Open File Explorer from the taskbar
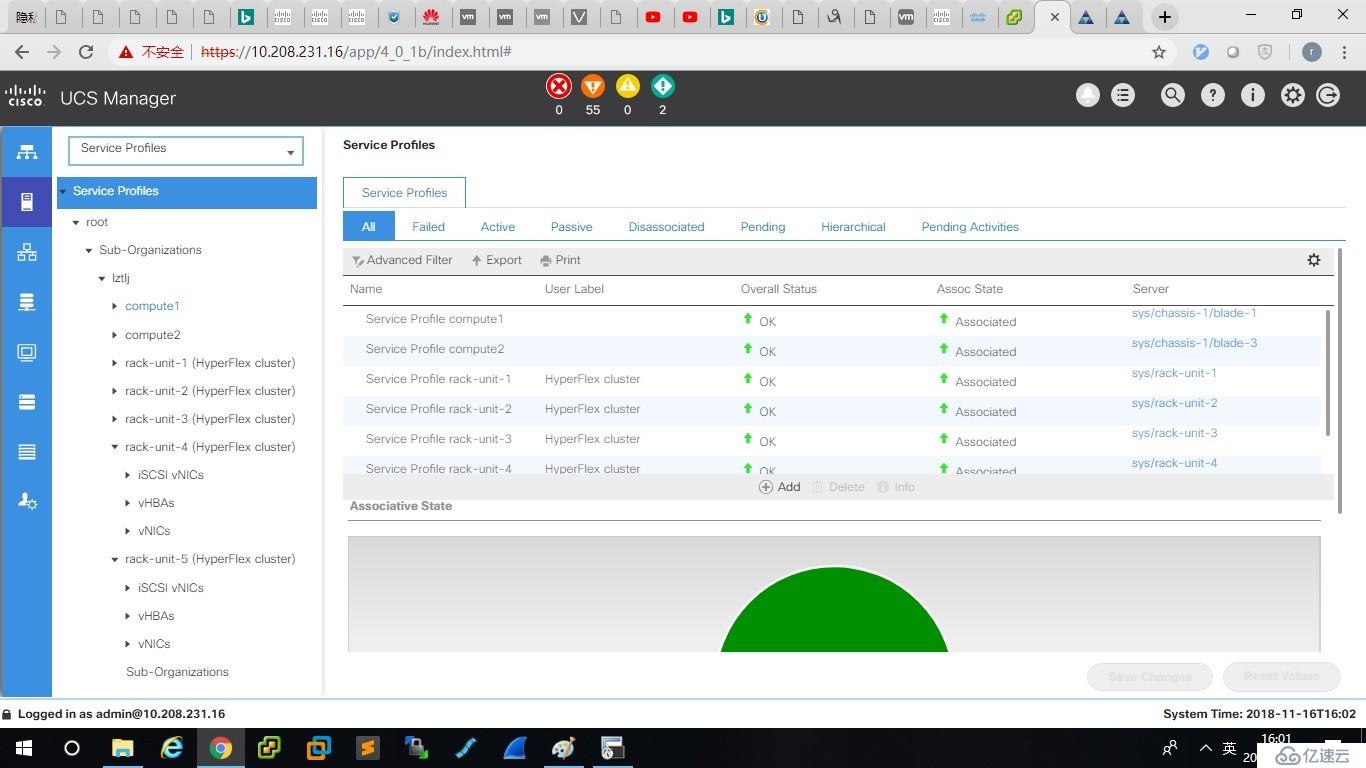Viewport: 1366px width, 768px height. point(122,748)
